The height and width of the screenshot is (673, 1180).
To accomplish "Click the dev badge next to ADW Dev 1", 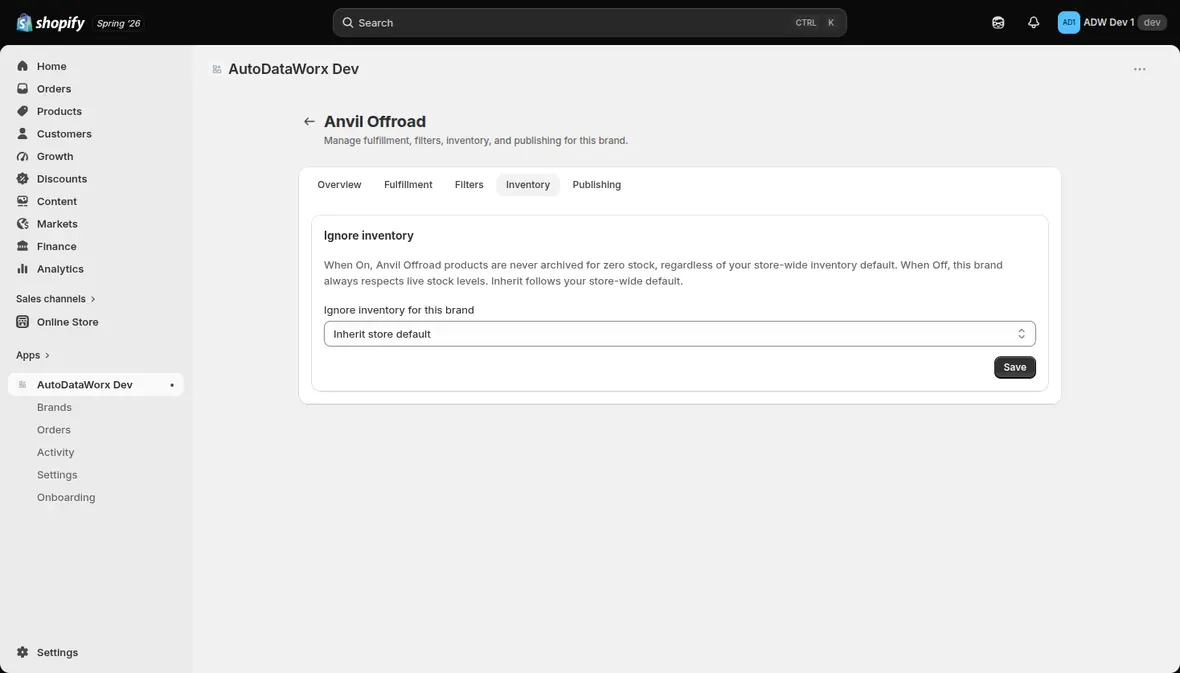I will click(1151, 23).
